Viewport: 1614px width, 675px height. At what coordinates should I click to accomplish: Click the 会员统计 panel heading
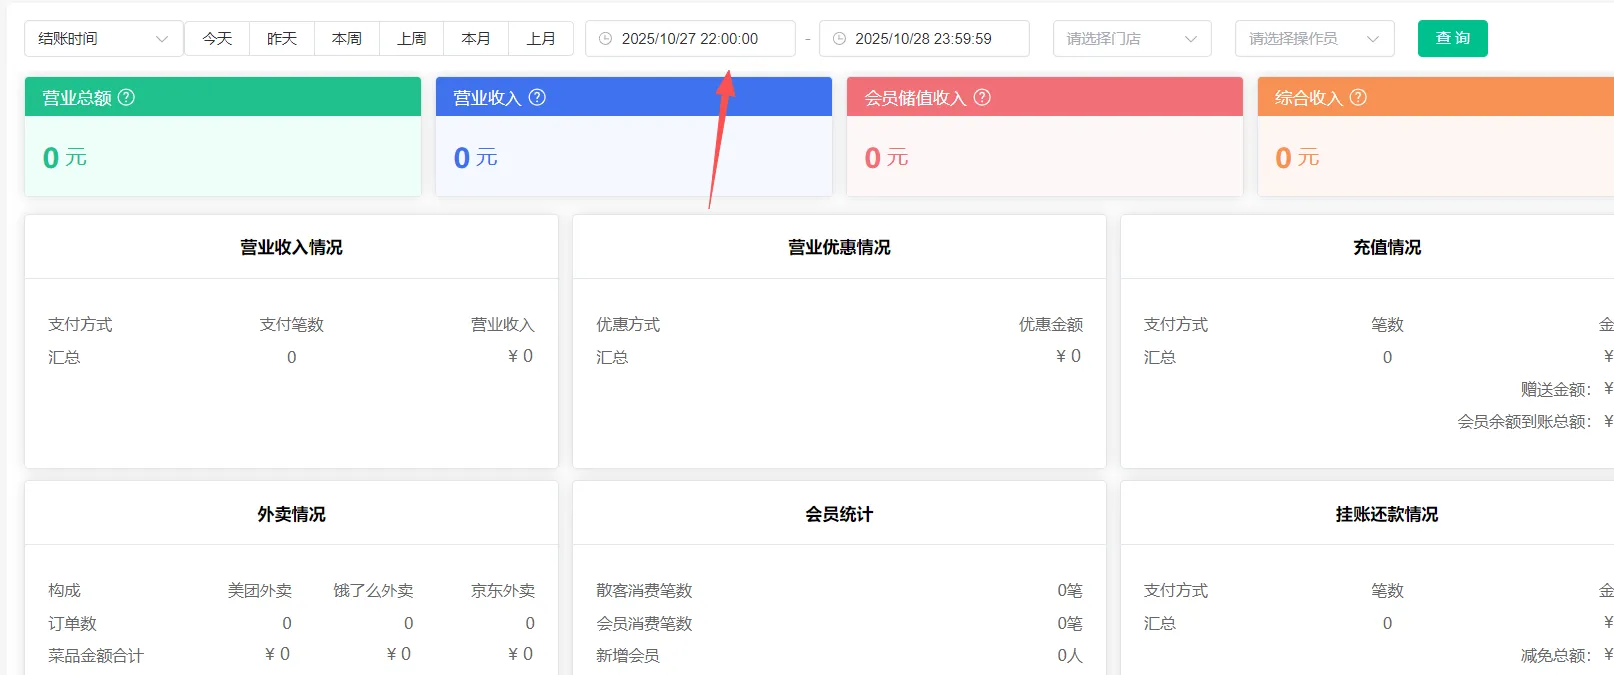click(x=839, y=514)
